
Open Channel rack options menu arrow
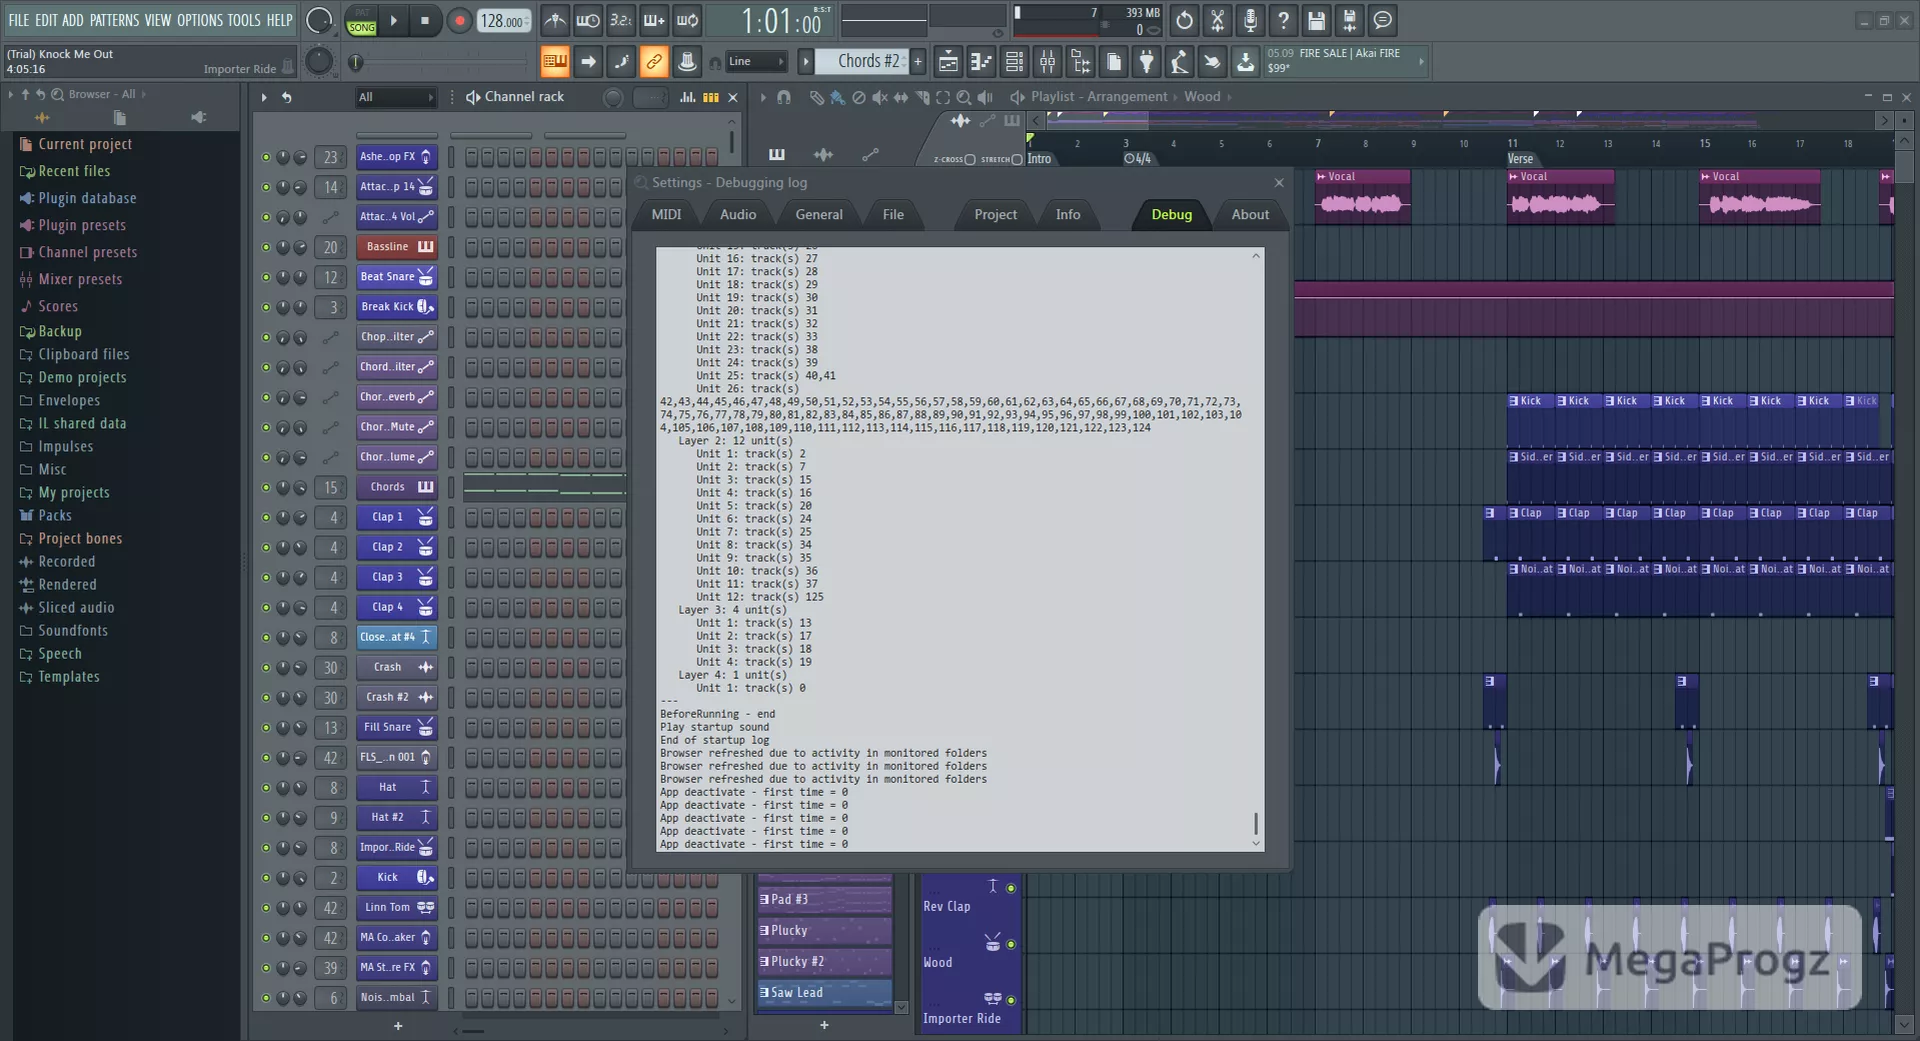point(264,97)
